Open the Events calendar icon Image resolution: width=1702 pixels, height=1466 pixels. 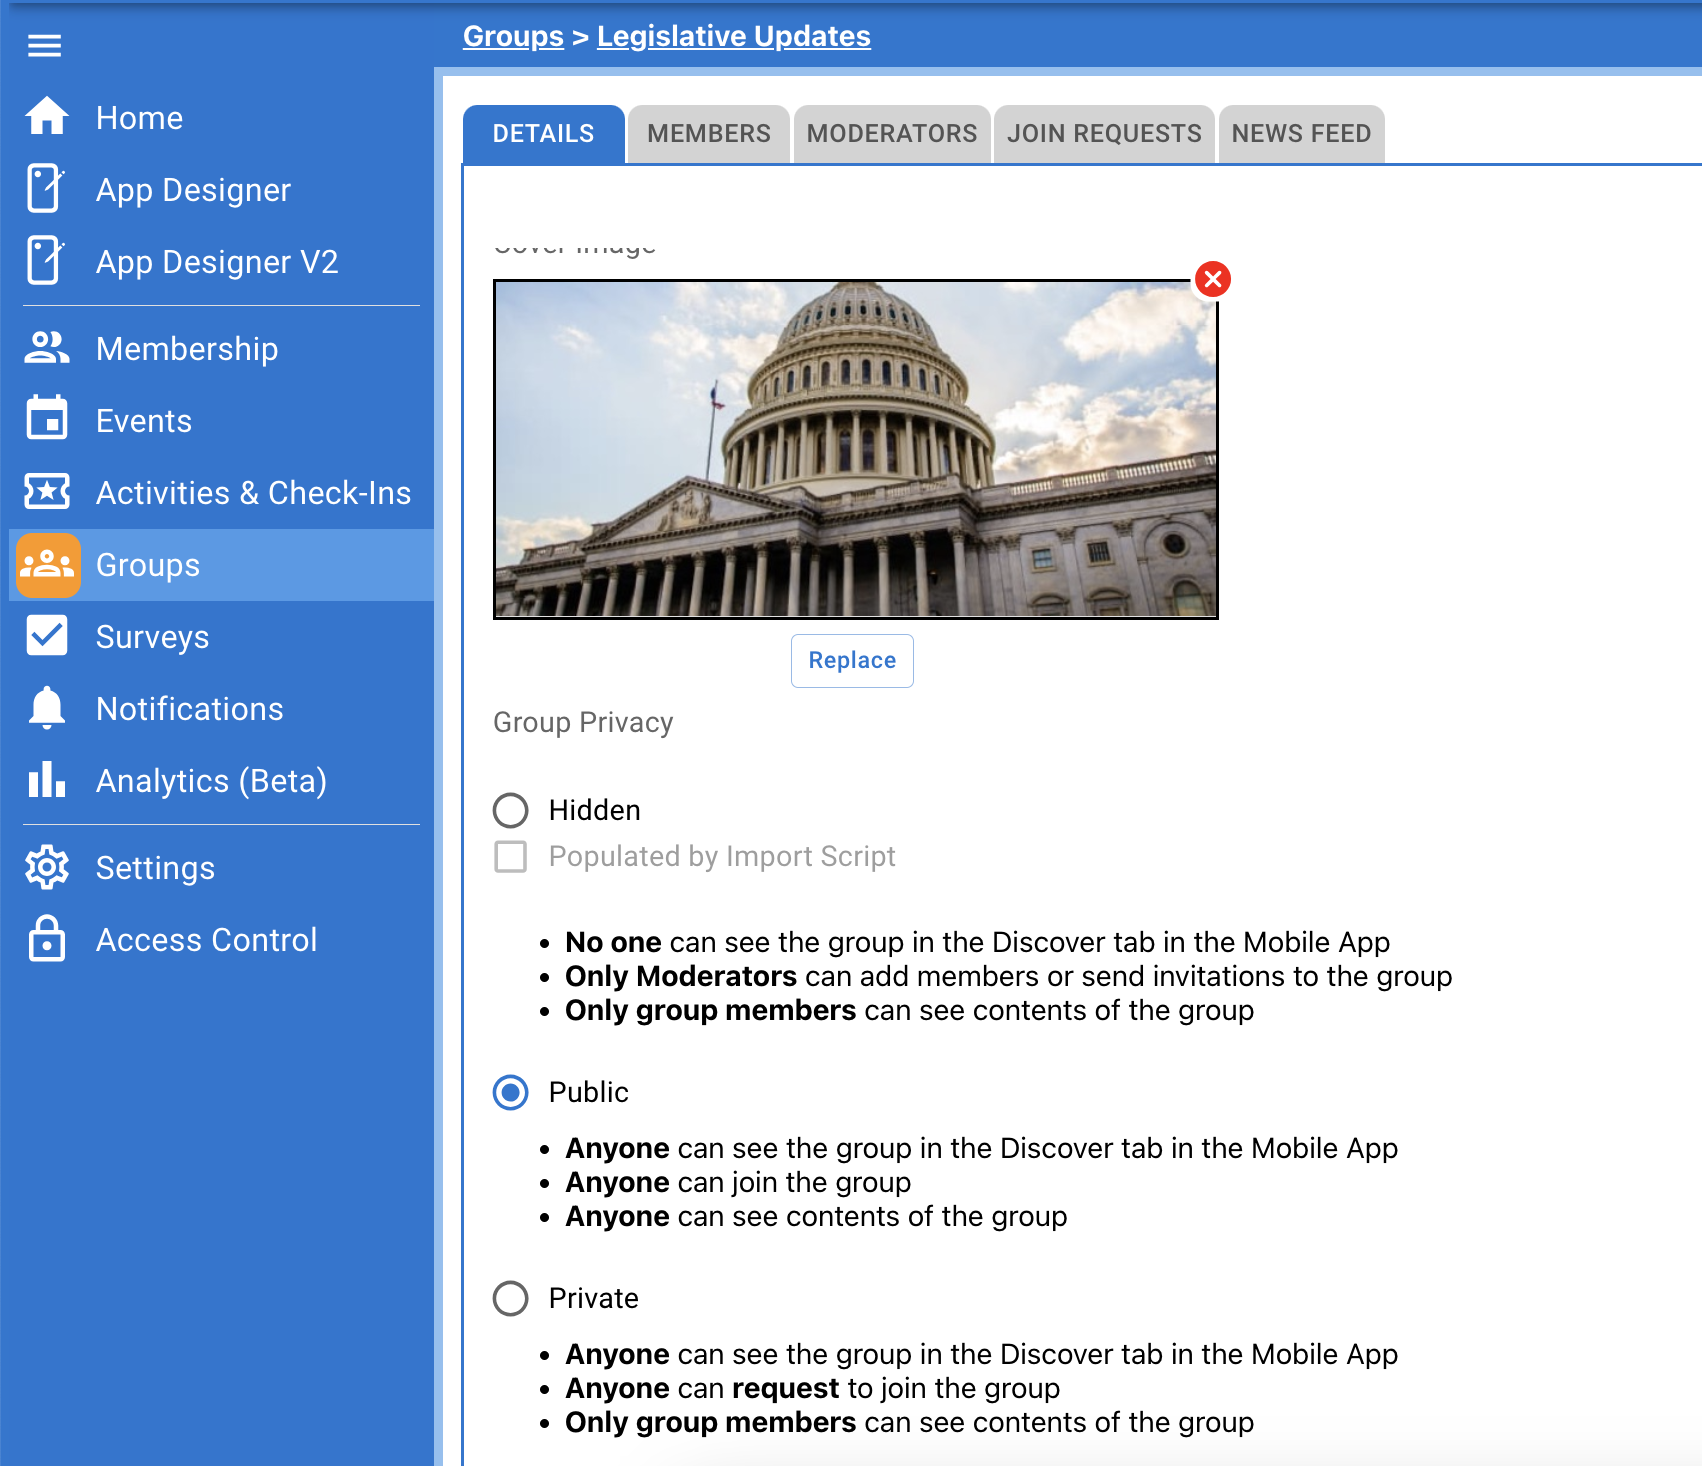[x=46, y=419]
